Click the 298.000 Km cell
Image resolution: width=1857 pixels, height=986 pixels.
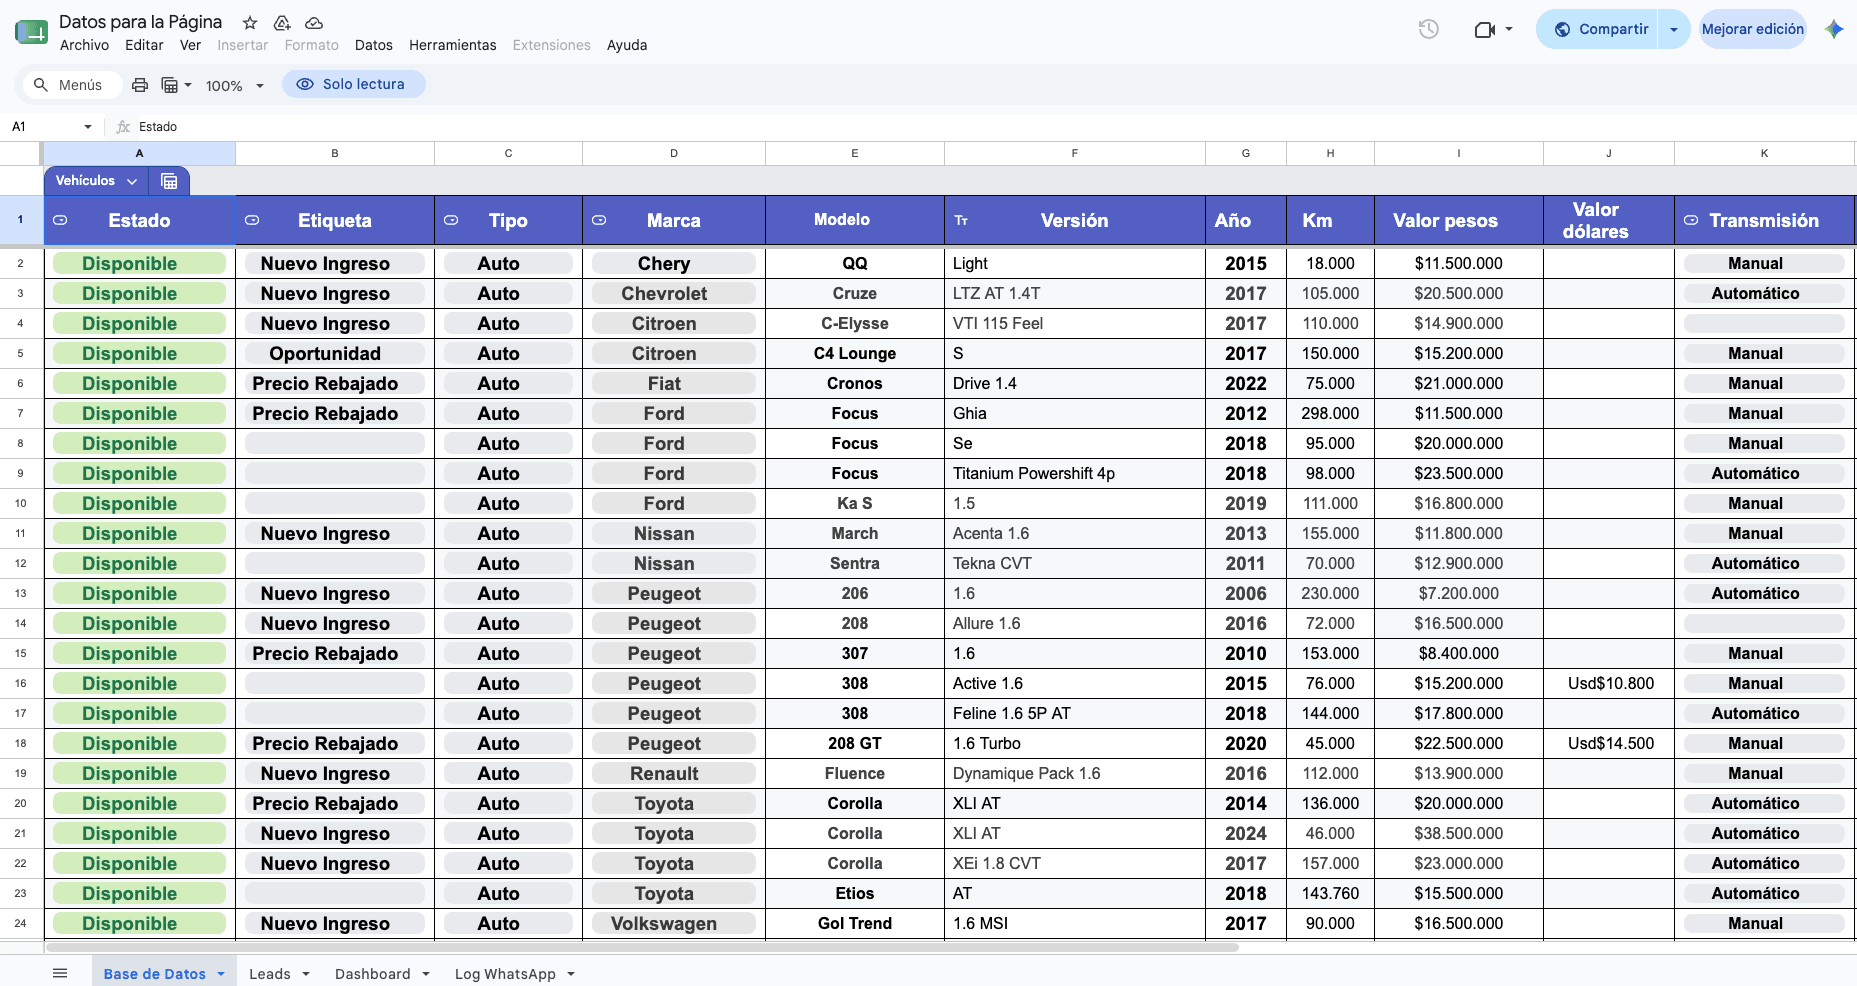[1330, 413]
